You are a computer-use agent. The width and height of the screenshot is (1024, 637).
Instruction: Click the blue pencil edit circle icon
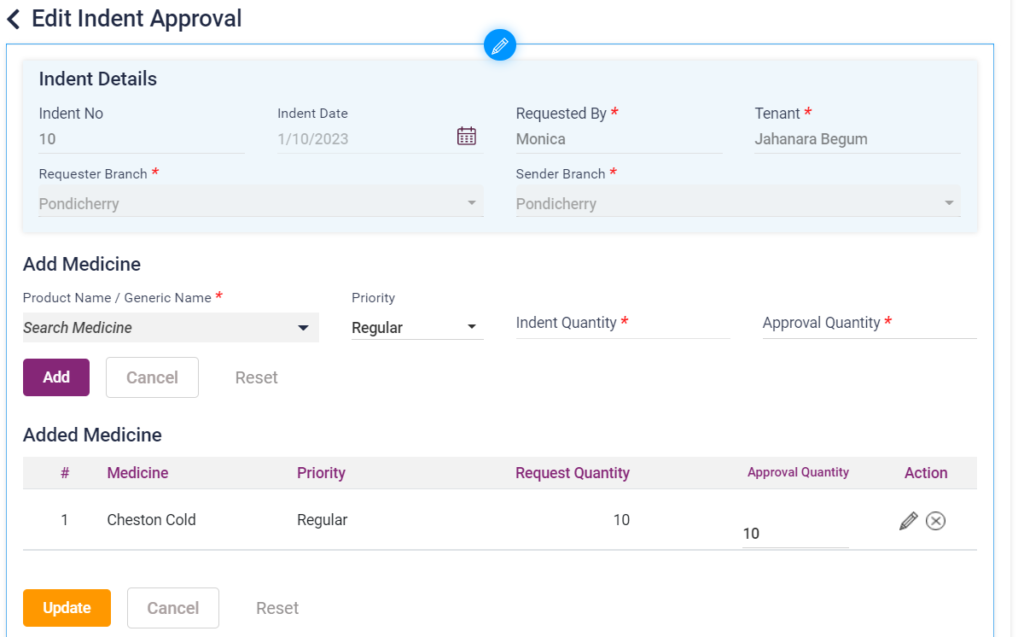499,45
